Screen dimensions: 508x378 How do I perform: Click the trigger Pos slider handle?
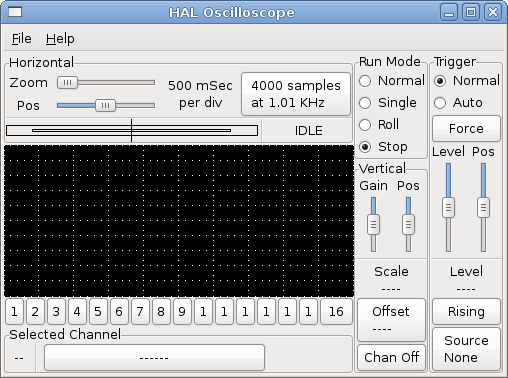coord(483,208)
